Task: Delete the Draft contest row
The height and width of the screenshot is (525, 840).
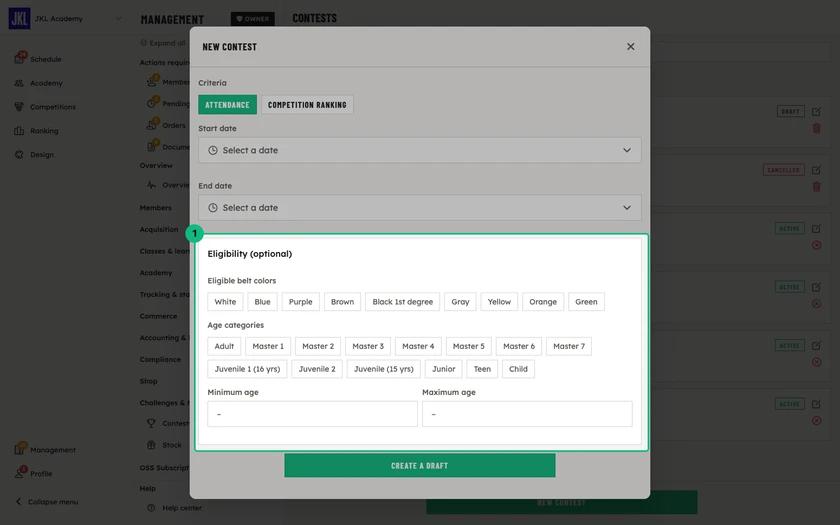Action: pyautogui.click(x=816, y=128)
